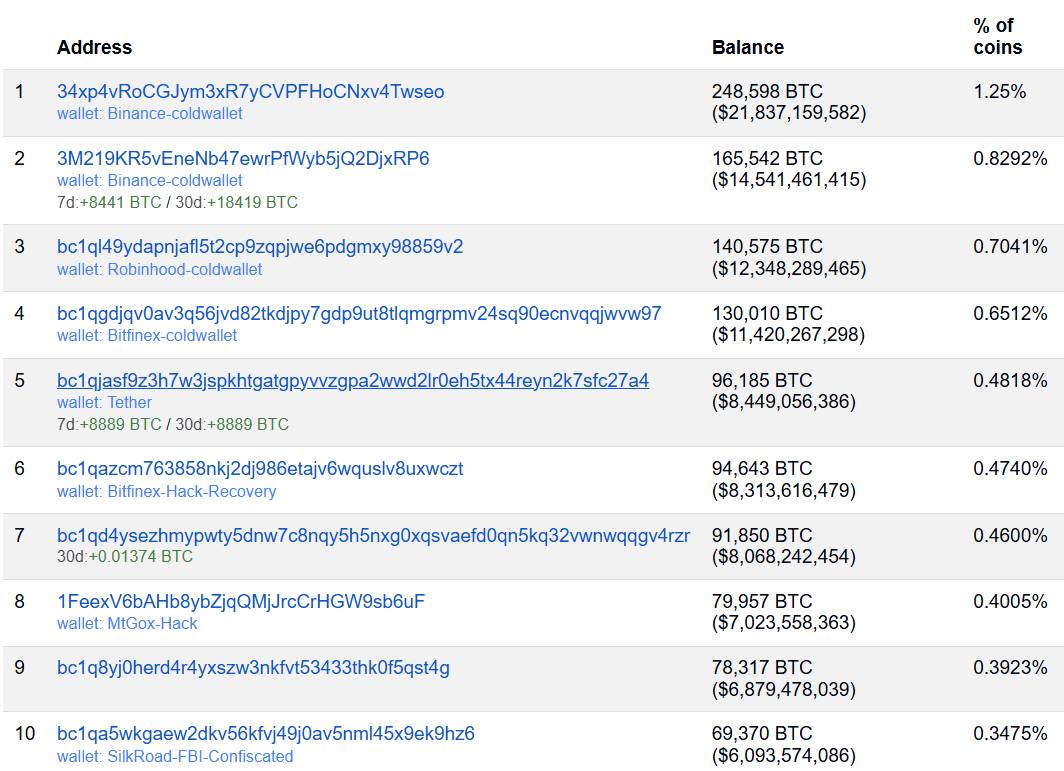Open address 1FeexV6bAHb8ybZjqQMjJrcCrHGW9sb6uF
Screen dimensions: 1064x771
pos(241,602)
